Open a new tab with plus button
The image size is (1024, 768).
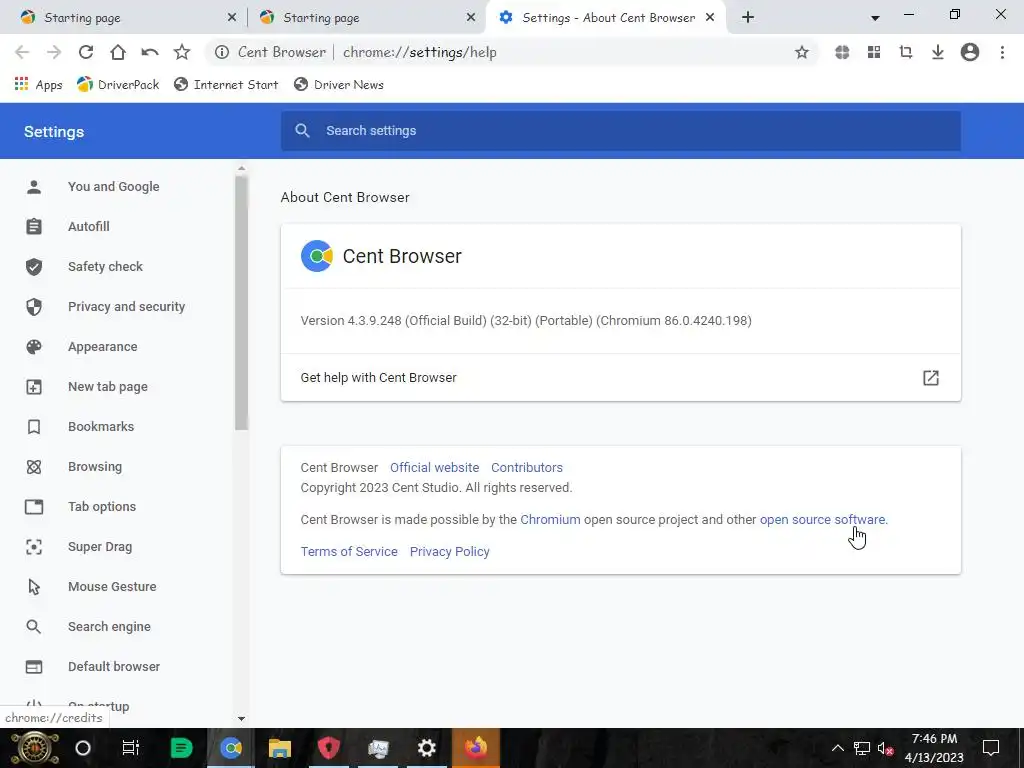coord(748,18)
